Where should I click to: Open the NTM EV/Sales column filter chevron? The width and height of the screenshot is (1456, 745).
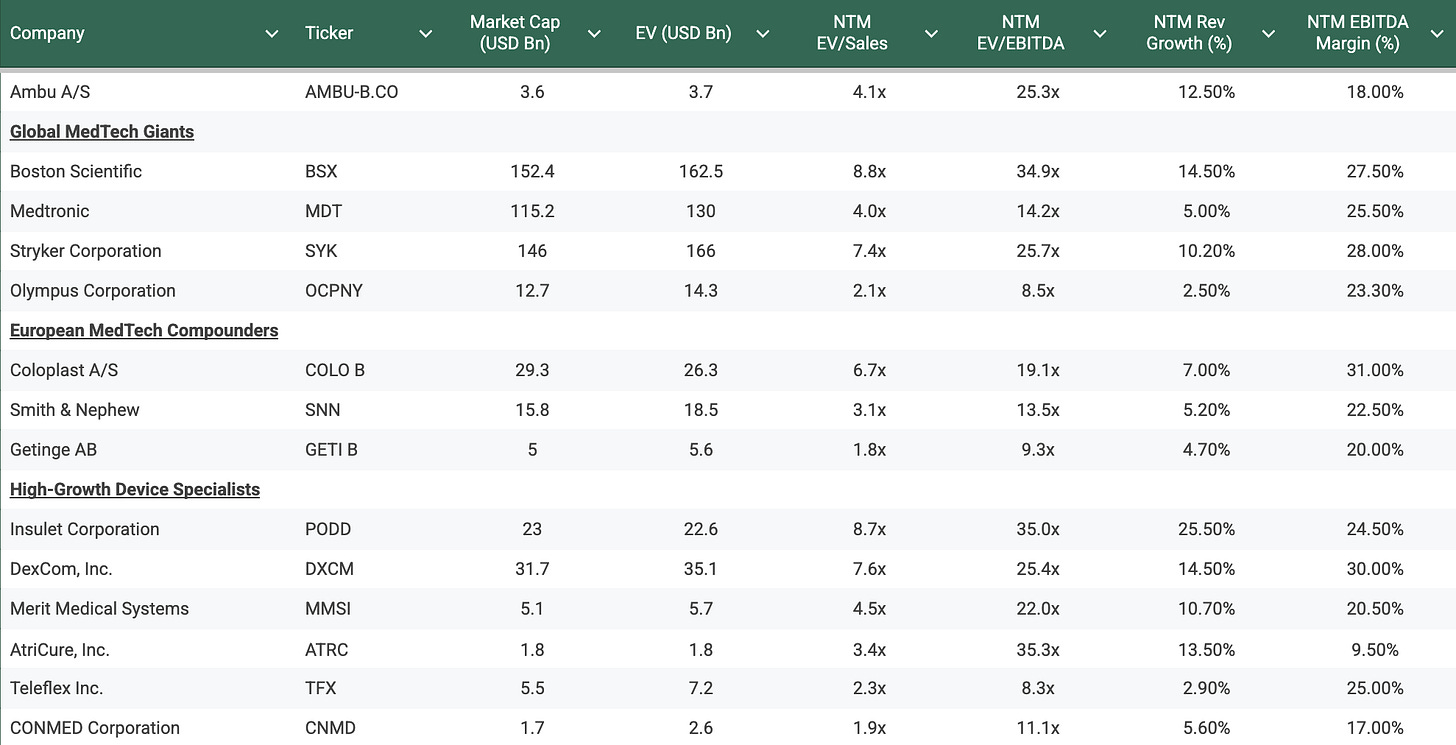(931, 34)
